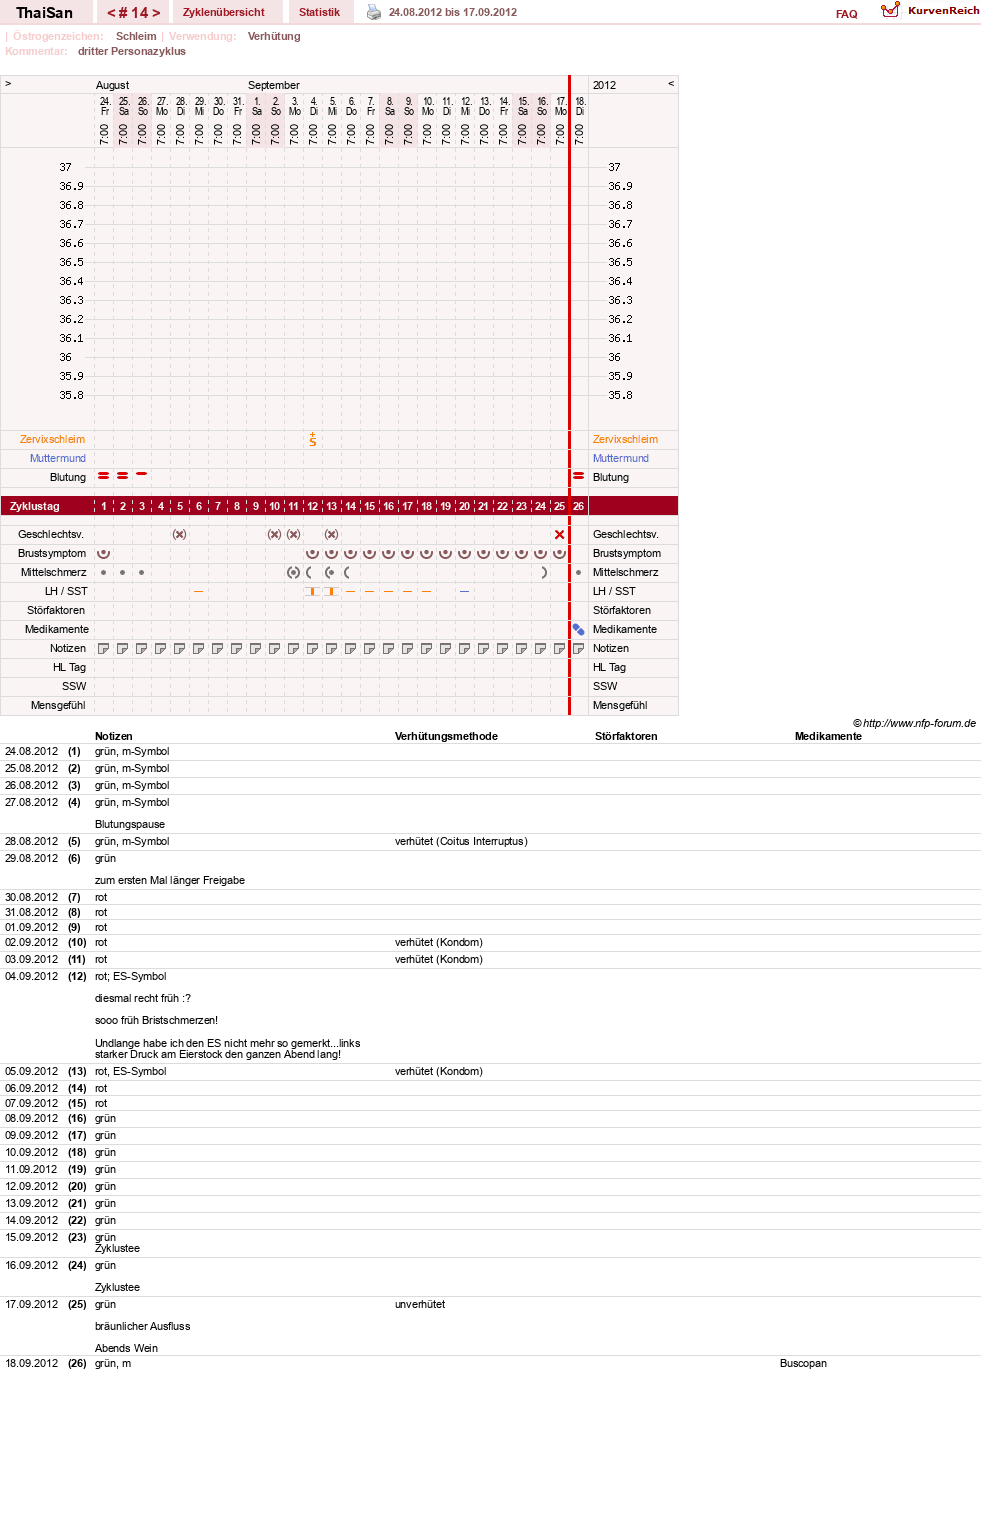Click 'verhütet (Coitus Interruptus)' entry
981x1533 pixels.
(461, 841)
